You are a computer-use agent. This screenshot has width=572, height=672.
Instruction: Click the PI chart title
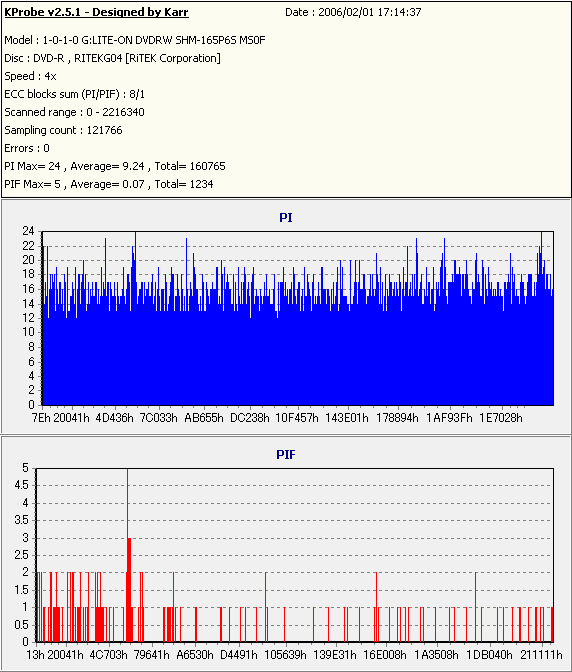286,218
